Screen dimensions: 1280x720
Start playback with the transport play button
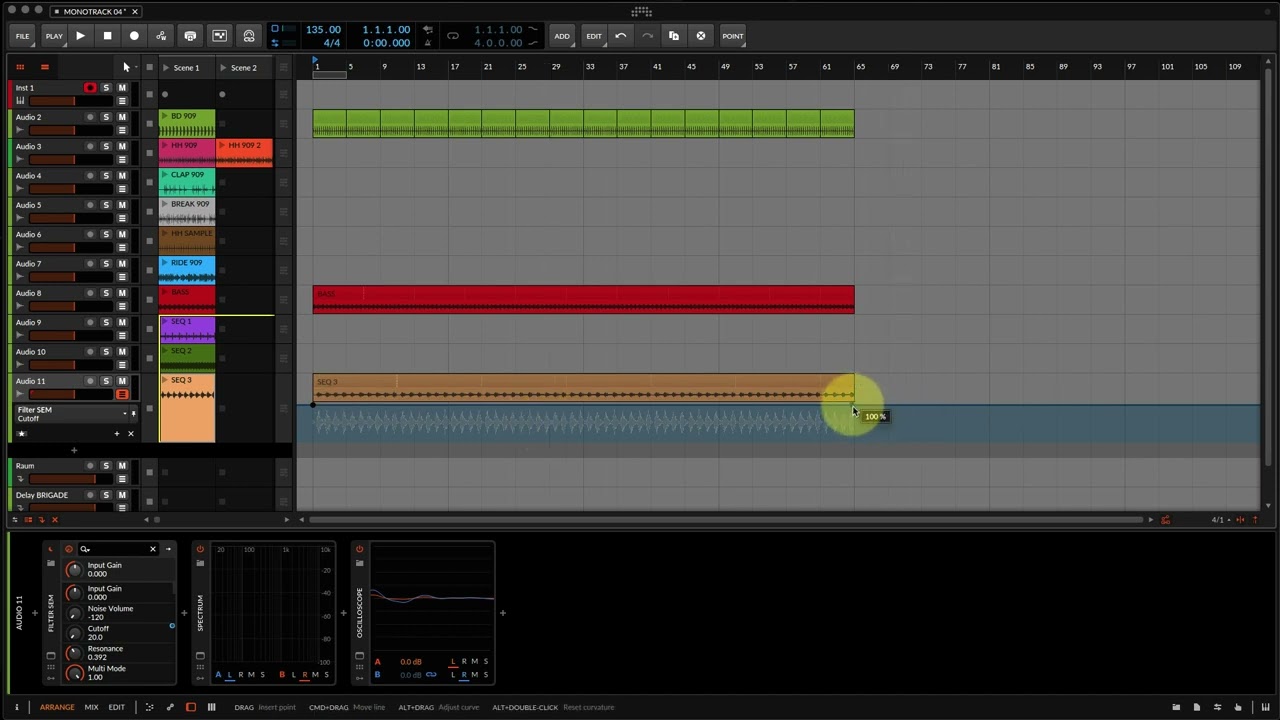click(x=80, y=36)
